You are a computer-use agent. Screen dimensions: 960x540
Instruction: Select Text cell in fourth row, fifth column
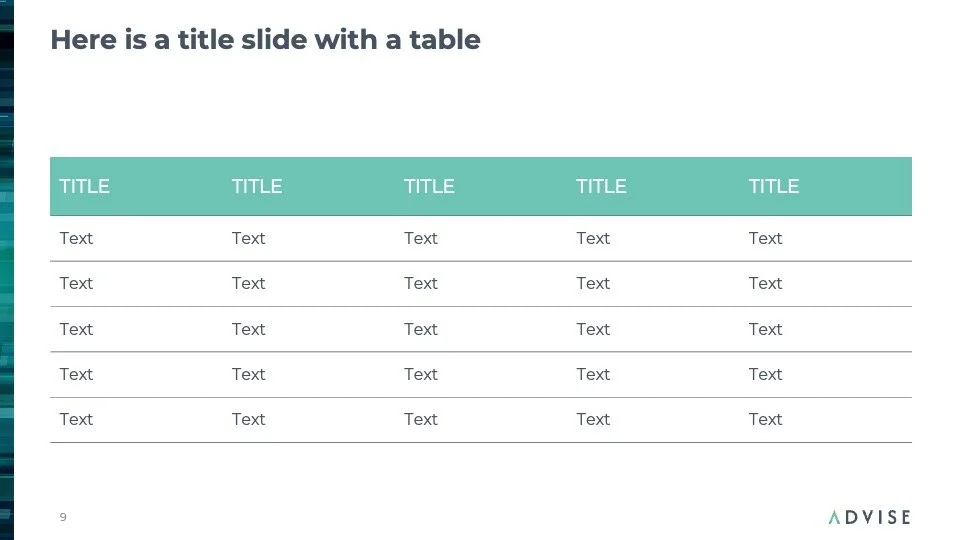pos(765,374)
